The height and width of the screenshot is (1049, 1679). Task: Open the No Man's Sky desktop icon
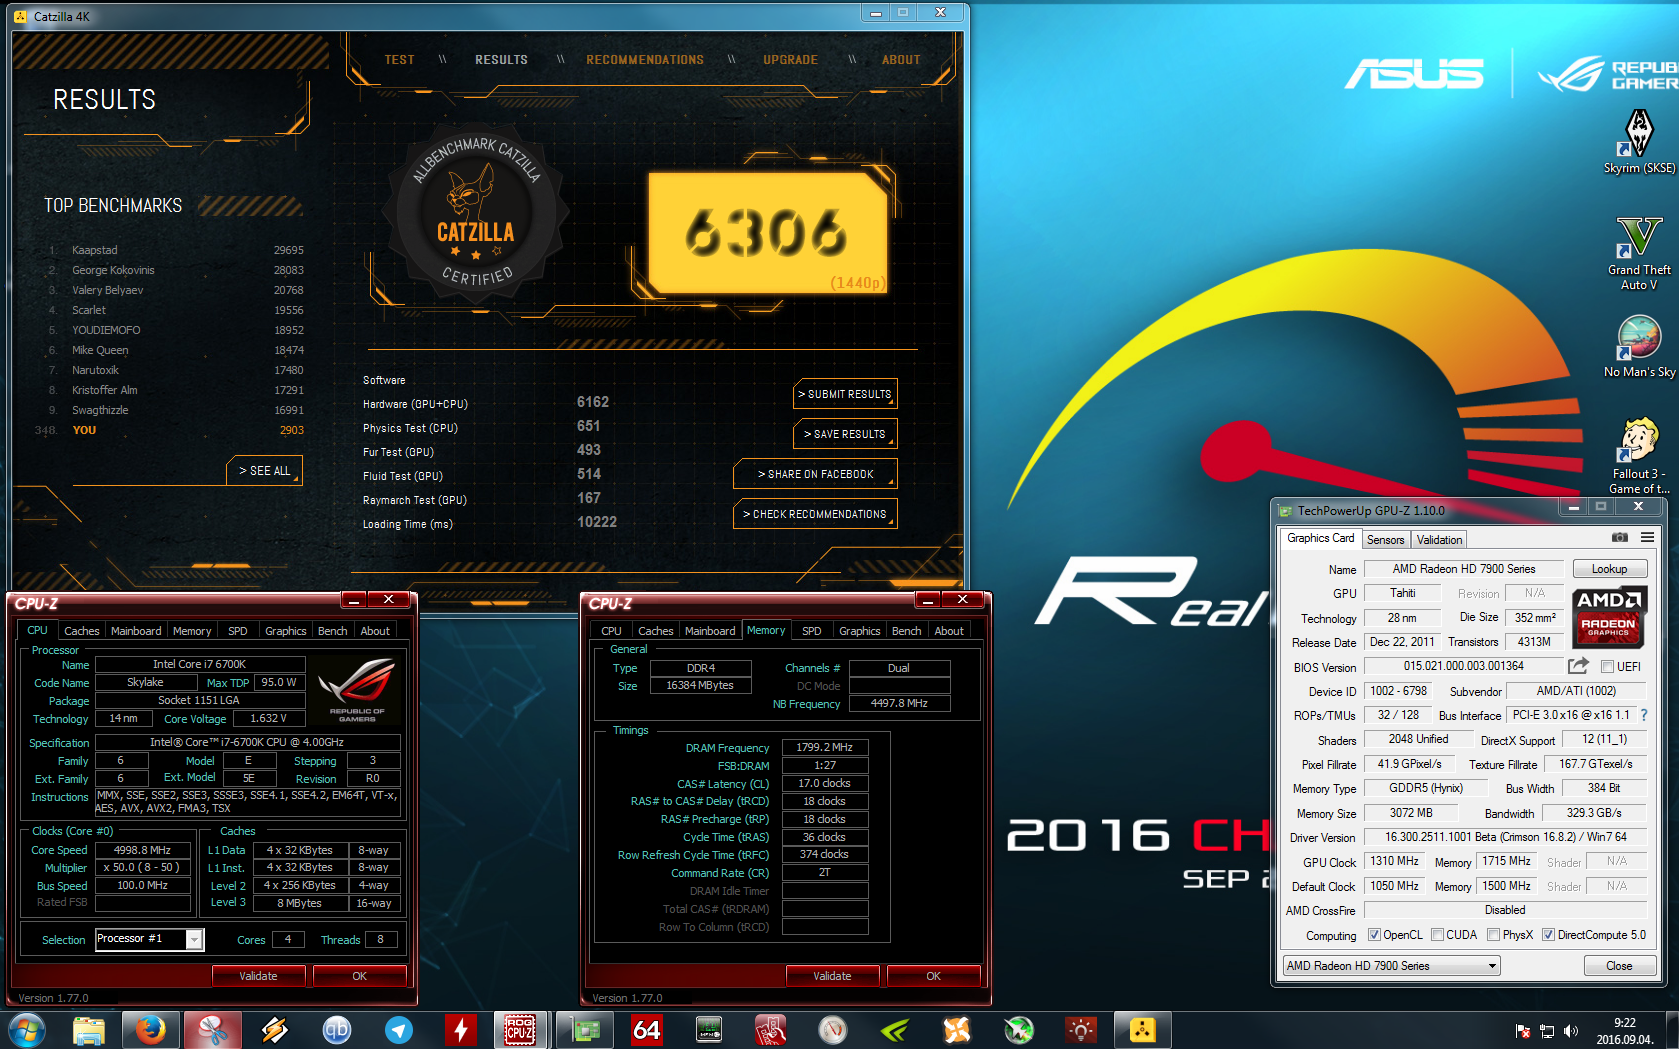[1639, 346]
